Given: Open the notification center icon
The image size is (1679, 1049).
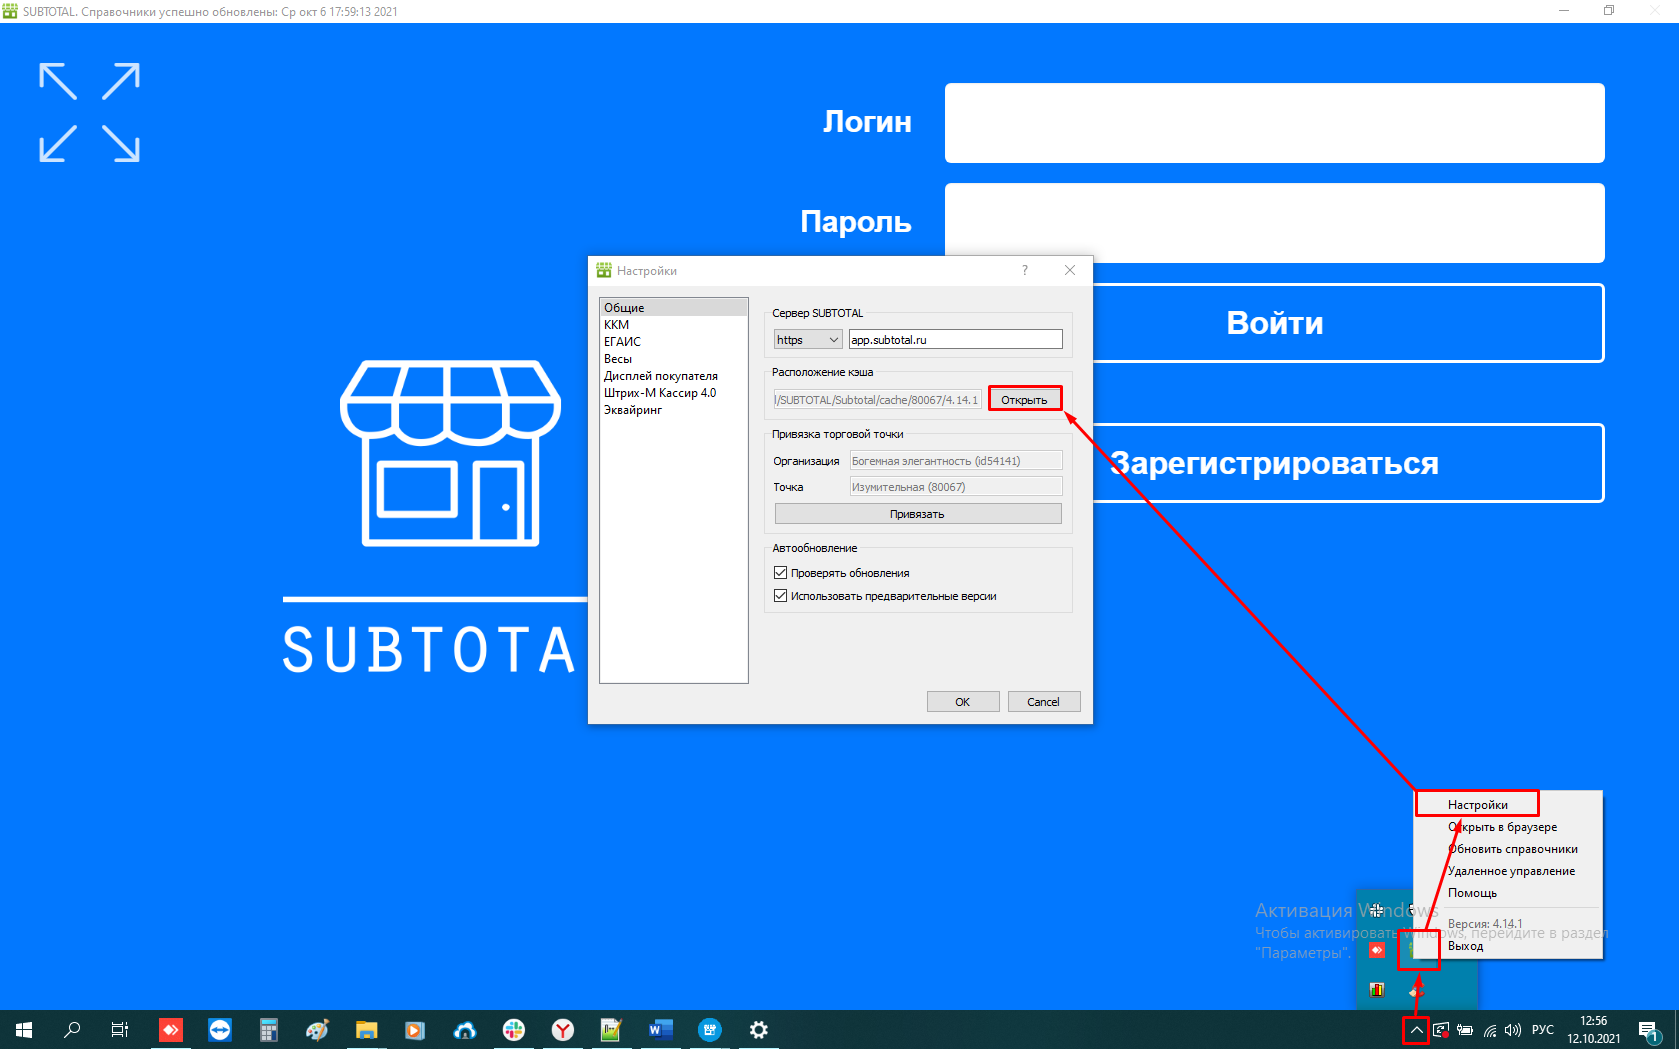Looking at the screenshot, I should coord(1649,1030).
